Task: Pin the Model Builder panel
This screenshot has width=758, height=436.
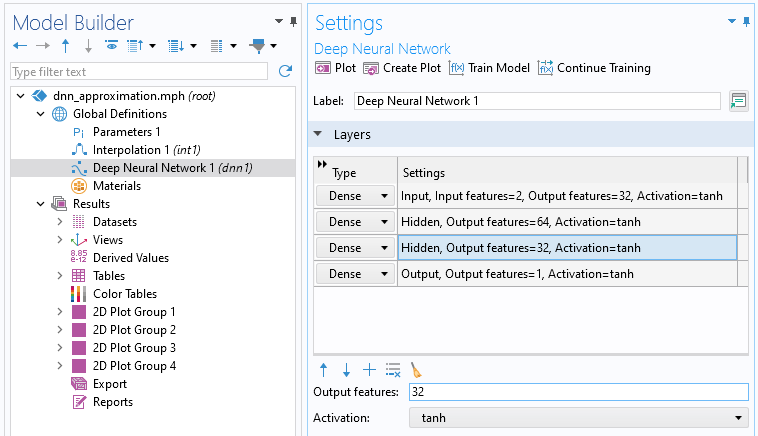Action: (293, 21)
